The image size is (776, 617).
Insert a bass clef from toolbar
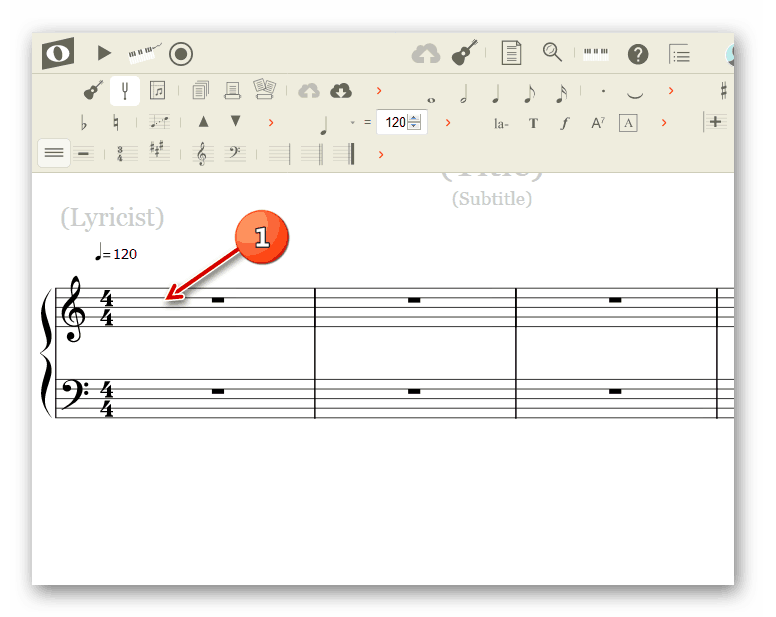(x=235, y=153)
